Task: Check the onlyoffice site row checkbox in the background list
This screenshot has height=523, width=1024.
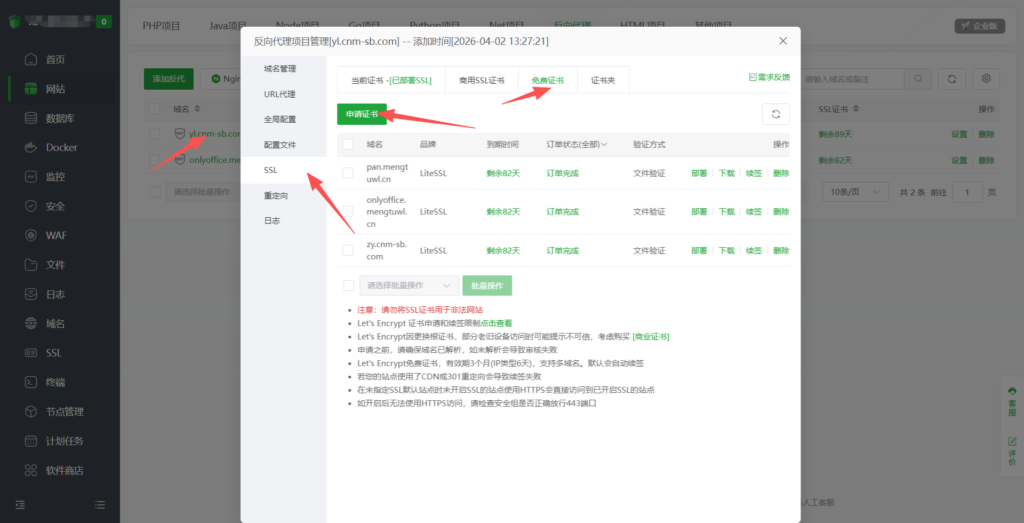Action: coord(155,160)
